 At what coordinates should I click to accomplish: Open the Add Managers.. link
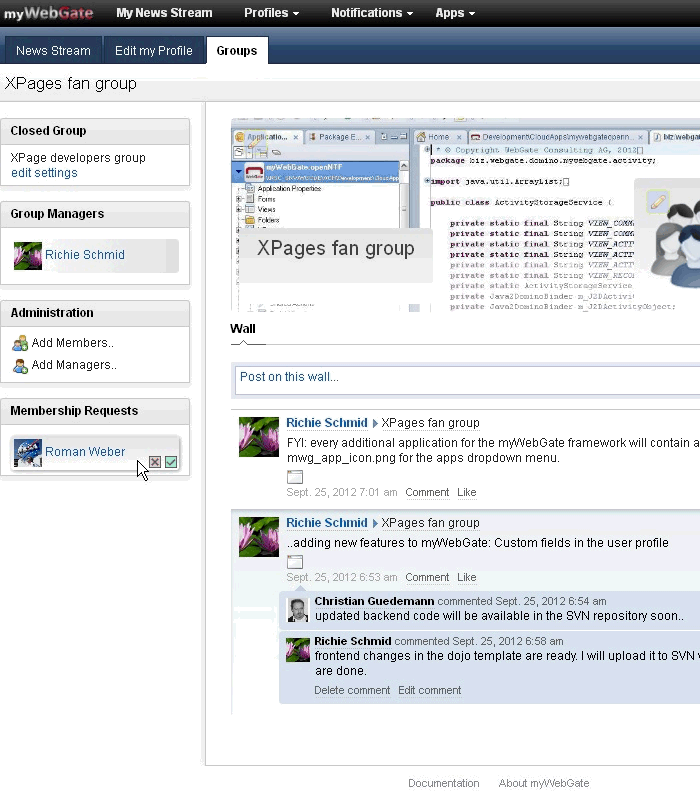(x=74, y=365)
